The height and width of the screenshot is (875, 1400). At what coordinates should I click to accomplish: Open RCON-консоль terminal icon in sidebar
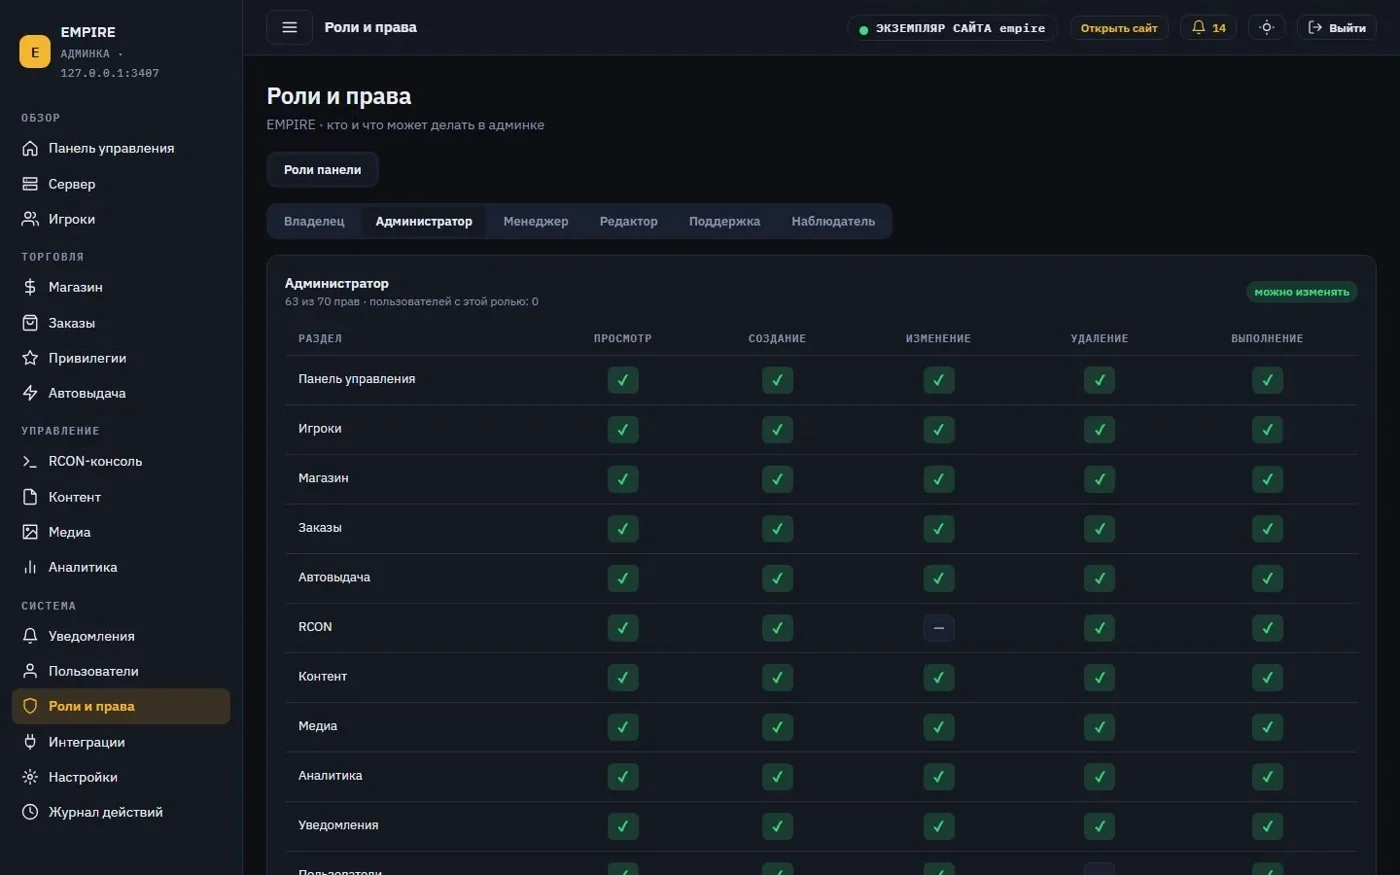click(30, 461)
